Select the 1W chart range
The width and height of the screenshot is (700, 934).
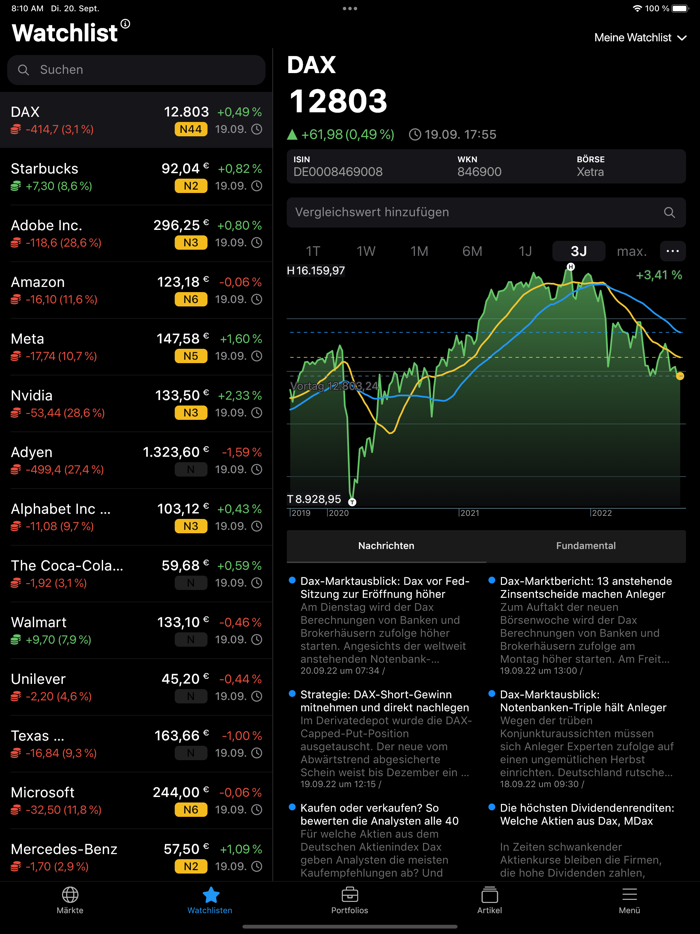tap(366, 251)
